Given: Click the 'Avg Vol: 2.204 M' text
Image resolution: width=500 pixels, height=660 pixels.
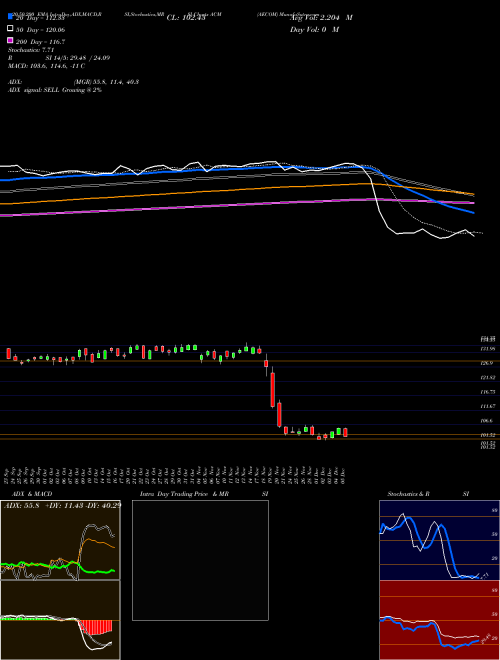Looking at the screenshot, I should tap(321, 18).
